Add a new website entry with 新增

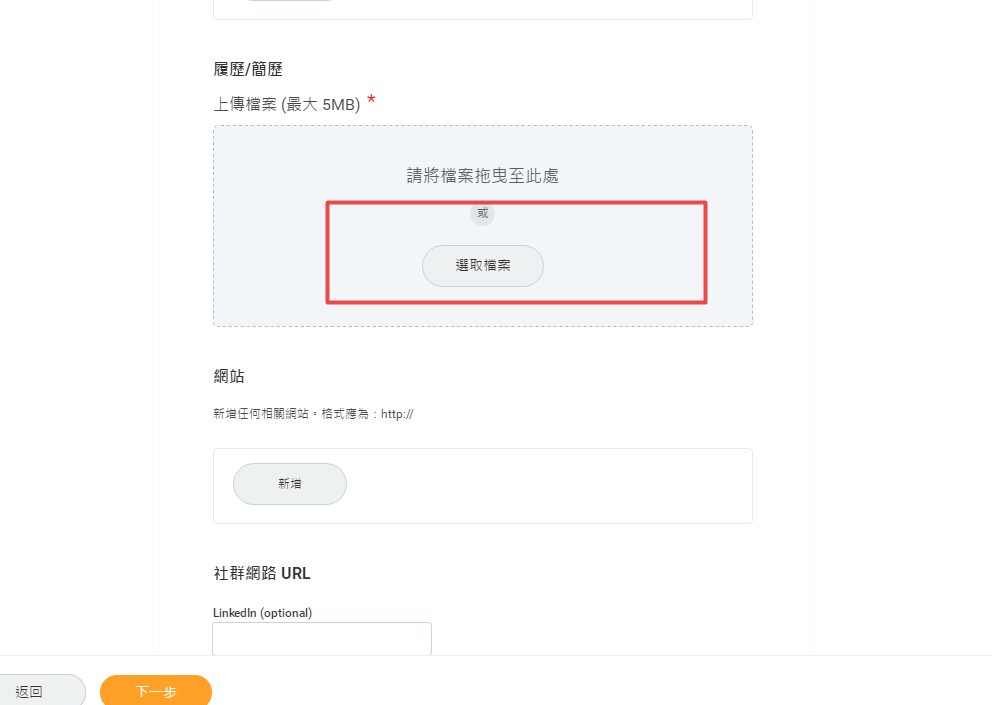point(289,483)
